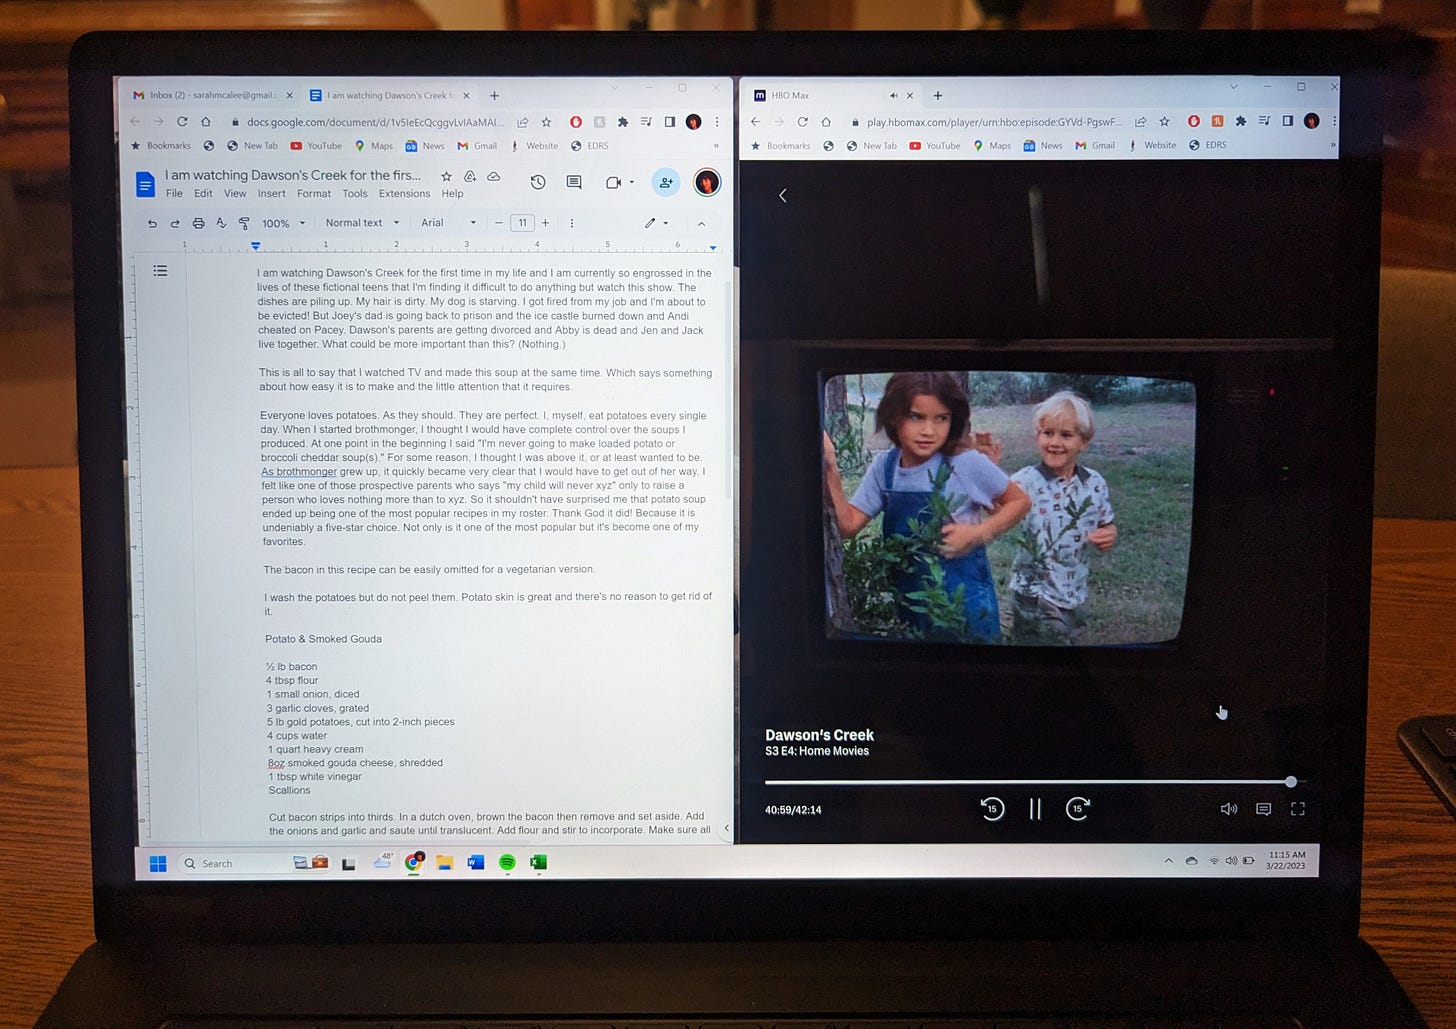This screenshot has height=1029, width=1456.
Task: Open Chrome menu in the Docs window
Action: [x=716, y=122]
